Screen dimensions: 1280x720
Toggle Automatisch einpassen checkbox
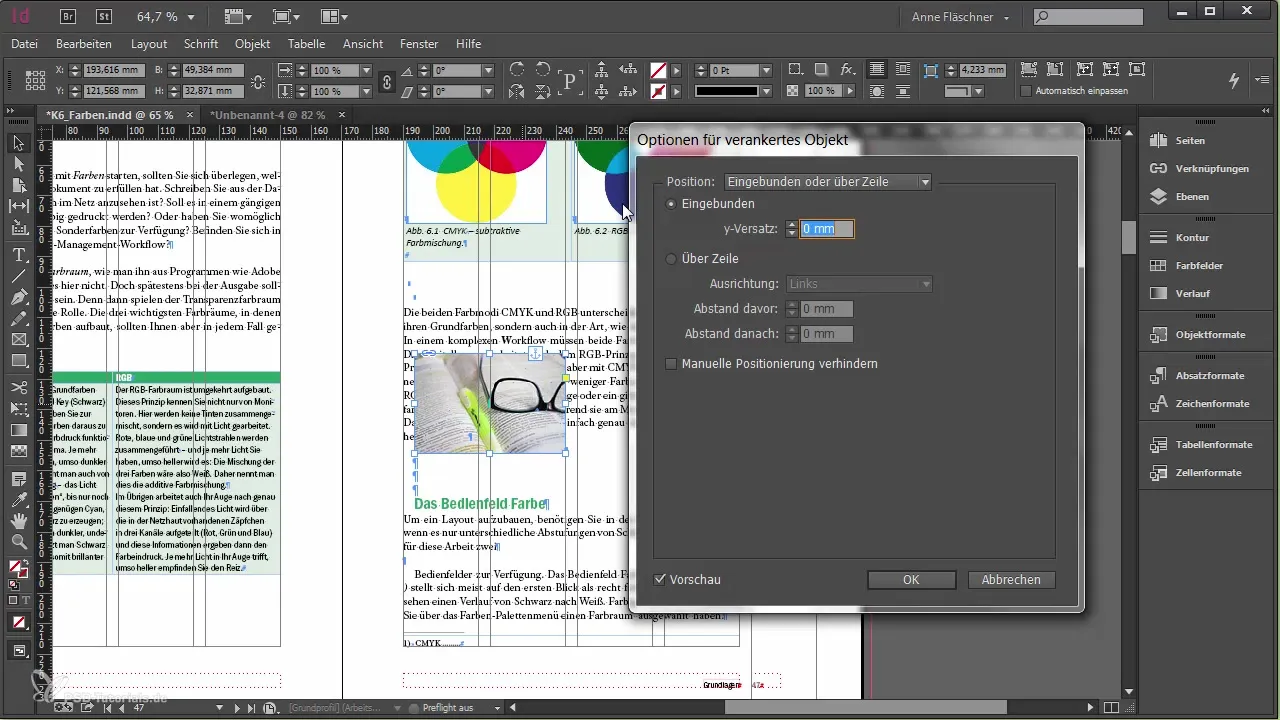(1026, 91)
